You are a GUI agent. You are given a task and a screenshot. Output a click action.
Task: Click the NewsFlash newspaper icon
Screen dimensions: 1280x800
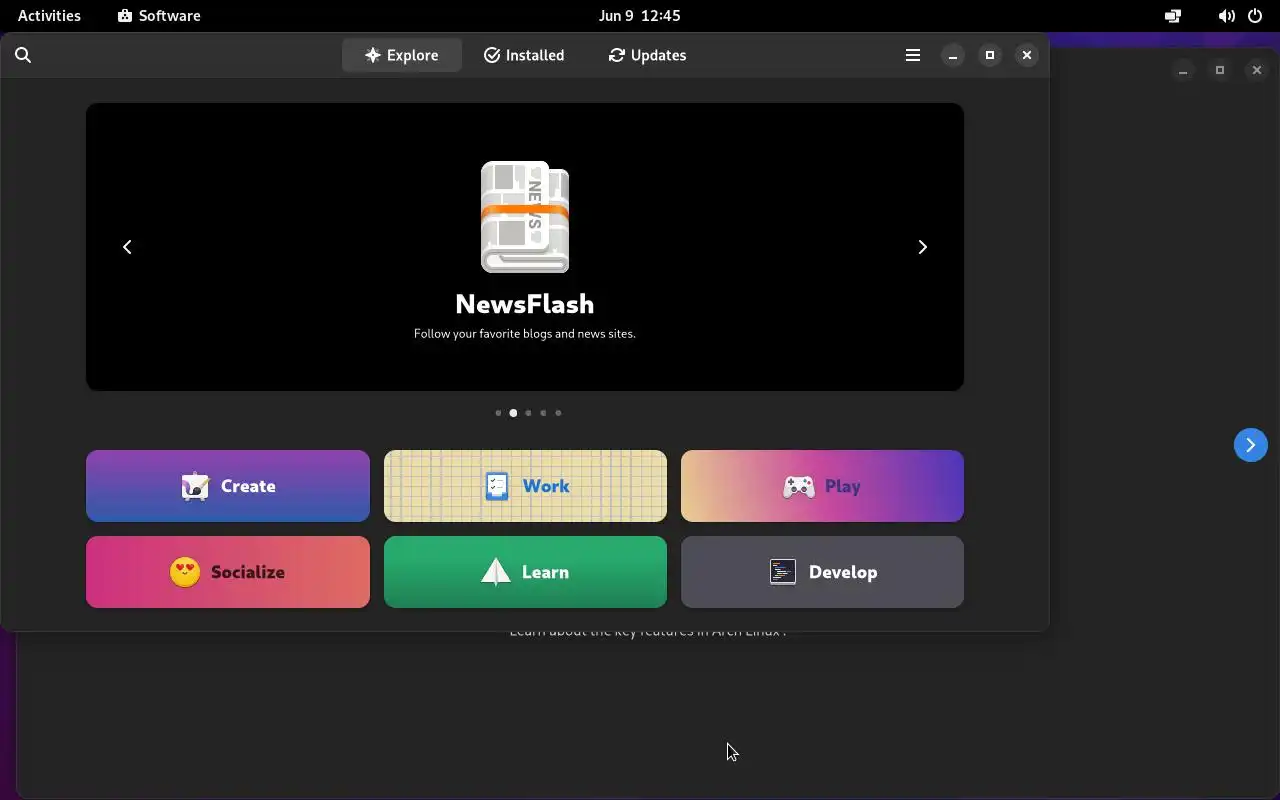[525, 217]
